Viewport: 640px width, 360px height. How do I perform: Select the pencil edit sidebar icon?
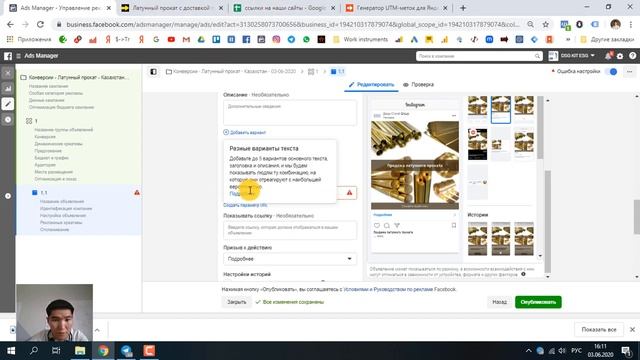click(8, 104)
